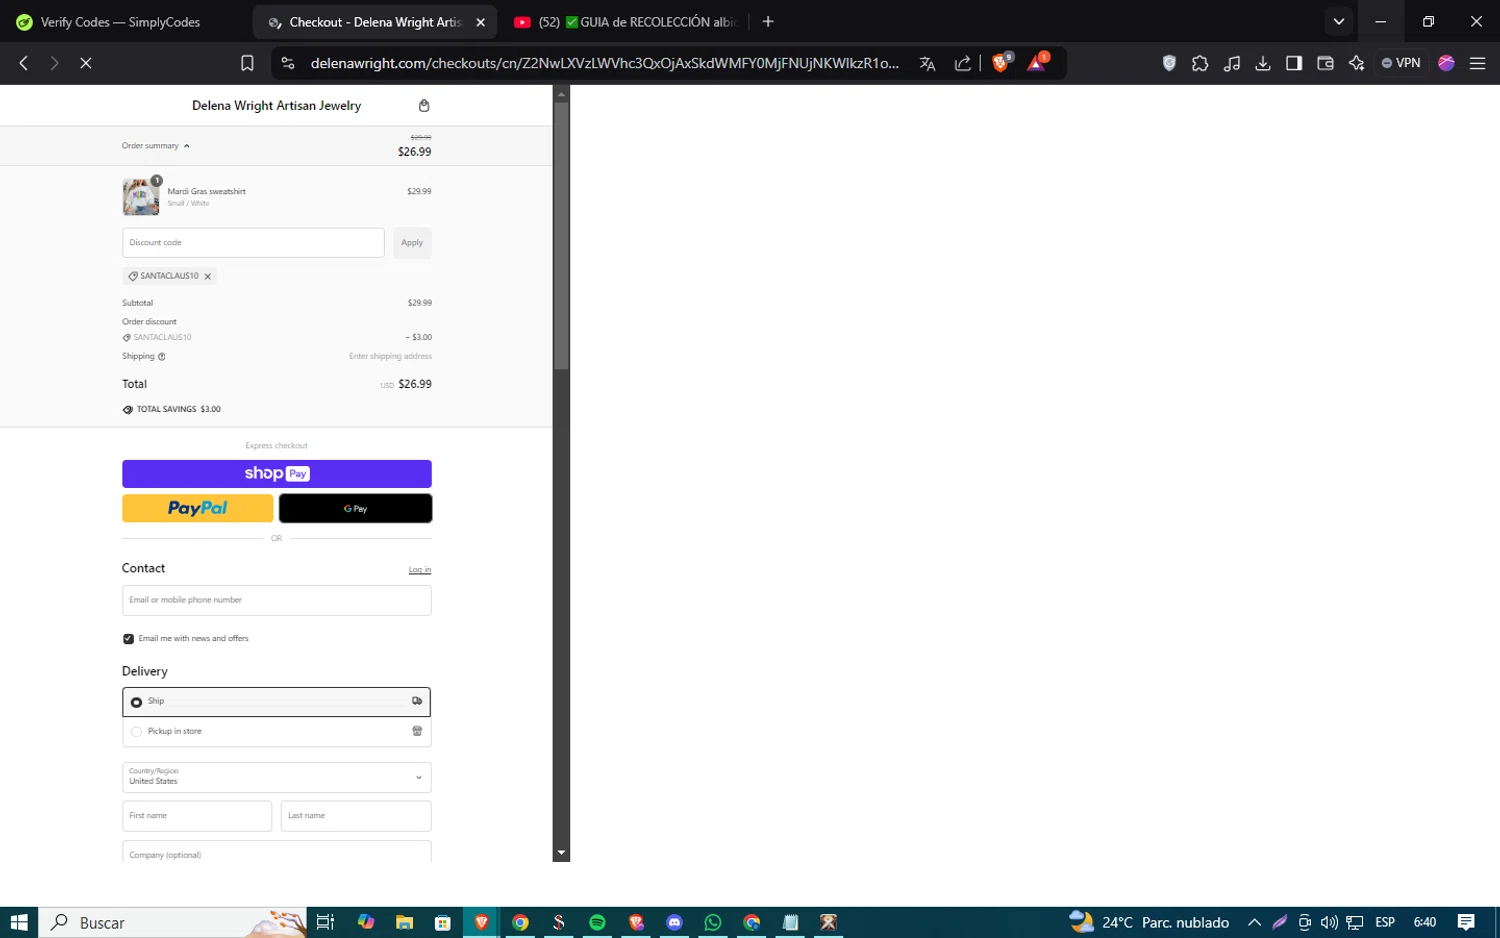Toggle the VPN button in toolbar
The image size is (1500, 938).
point(1401,63)
